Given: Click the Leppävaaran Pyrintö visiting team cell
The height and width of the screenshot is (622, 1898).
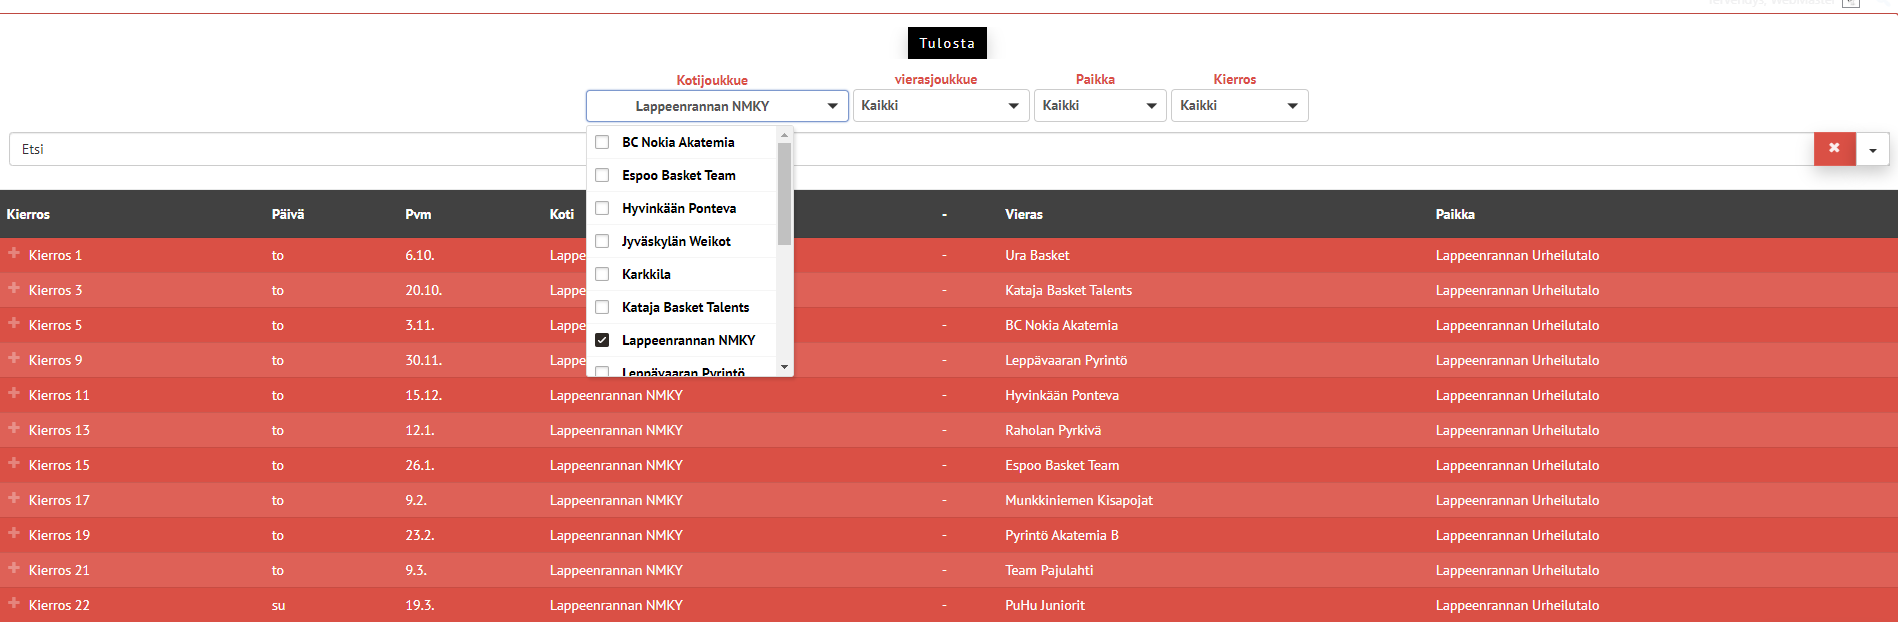Looking at the screenshot, I should (1066, 360).
